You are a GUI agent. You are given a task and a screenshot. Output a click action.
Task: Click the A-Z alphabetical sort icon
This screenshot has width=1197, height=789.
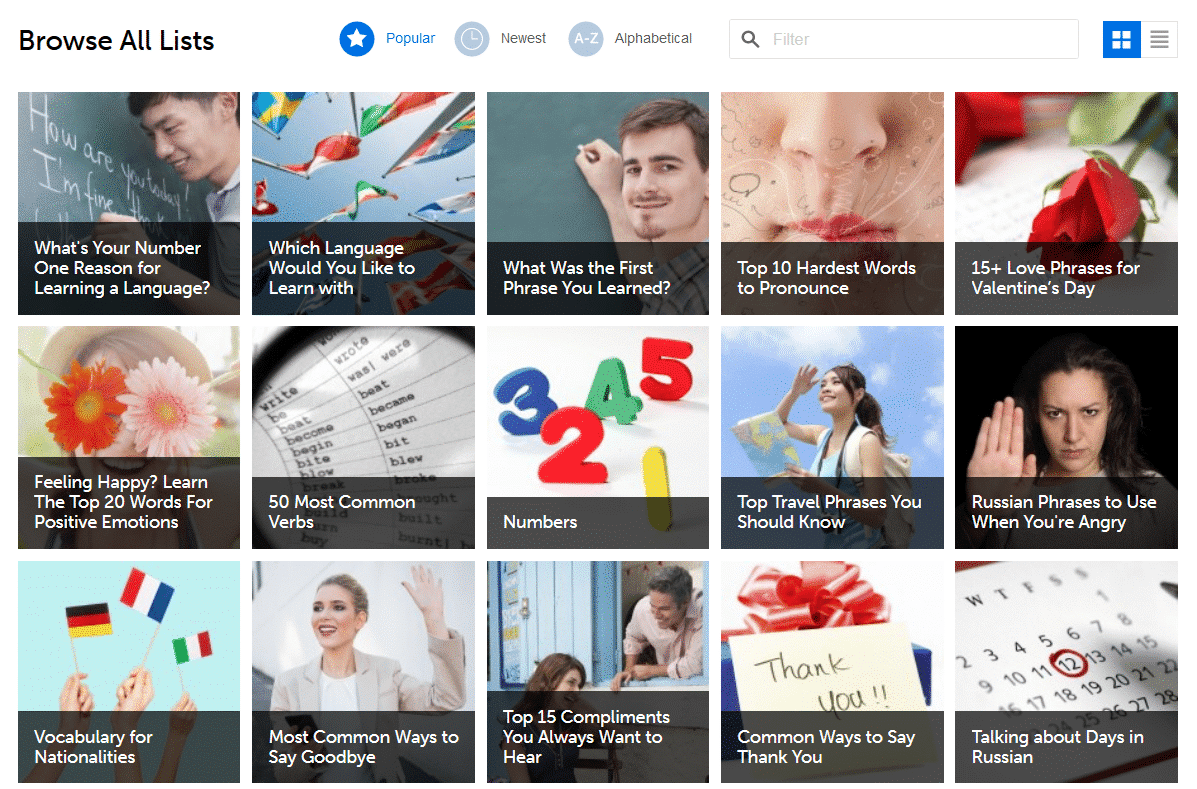click(x=585, y=39)
